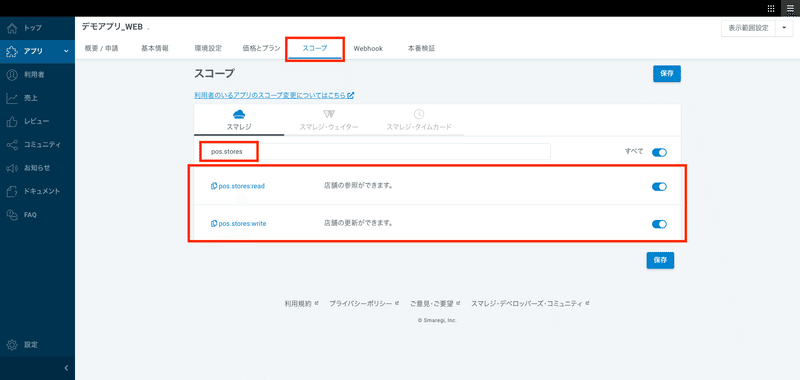Copy the pos.stores:read scope name icon
Image resolution: width=800 pixels, height=380 pixels.
[214, 186]
